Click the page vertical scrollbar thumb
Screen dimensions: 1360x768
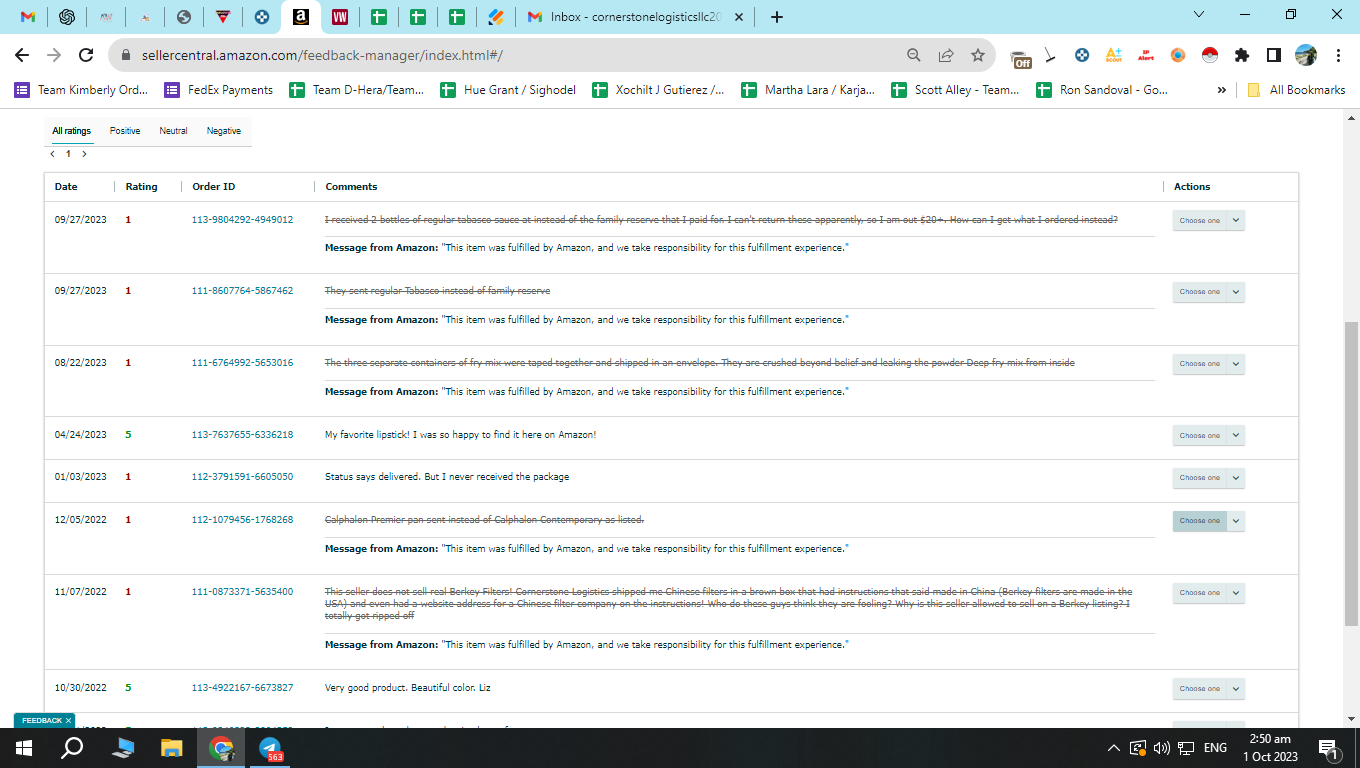tap(1351, 475)
